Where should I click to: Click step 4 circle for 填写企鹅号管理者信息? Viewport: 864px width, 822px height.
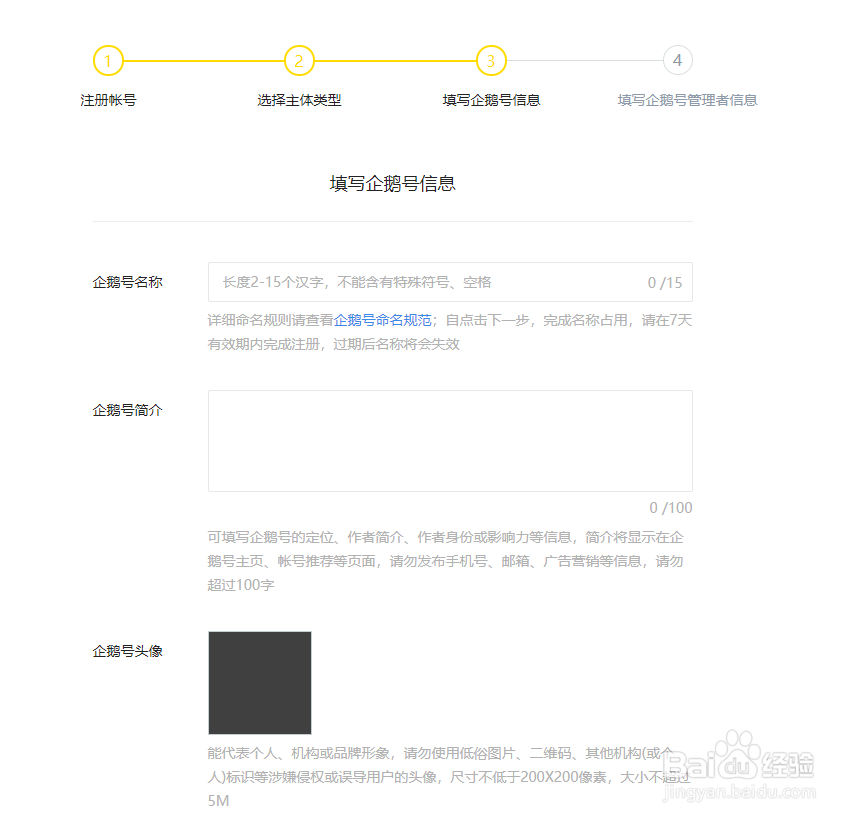tap(678, 61)
